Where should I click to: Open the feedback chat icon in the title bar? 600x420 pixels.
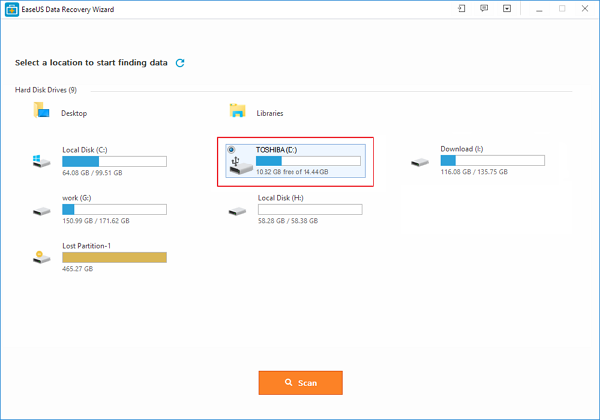(x=484, y=9)
